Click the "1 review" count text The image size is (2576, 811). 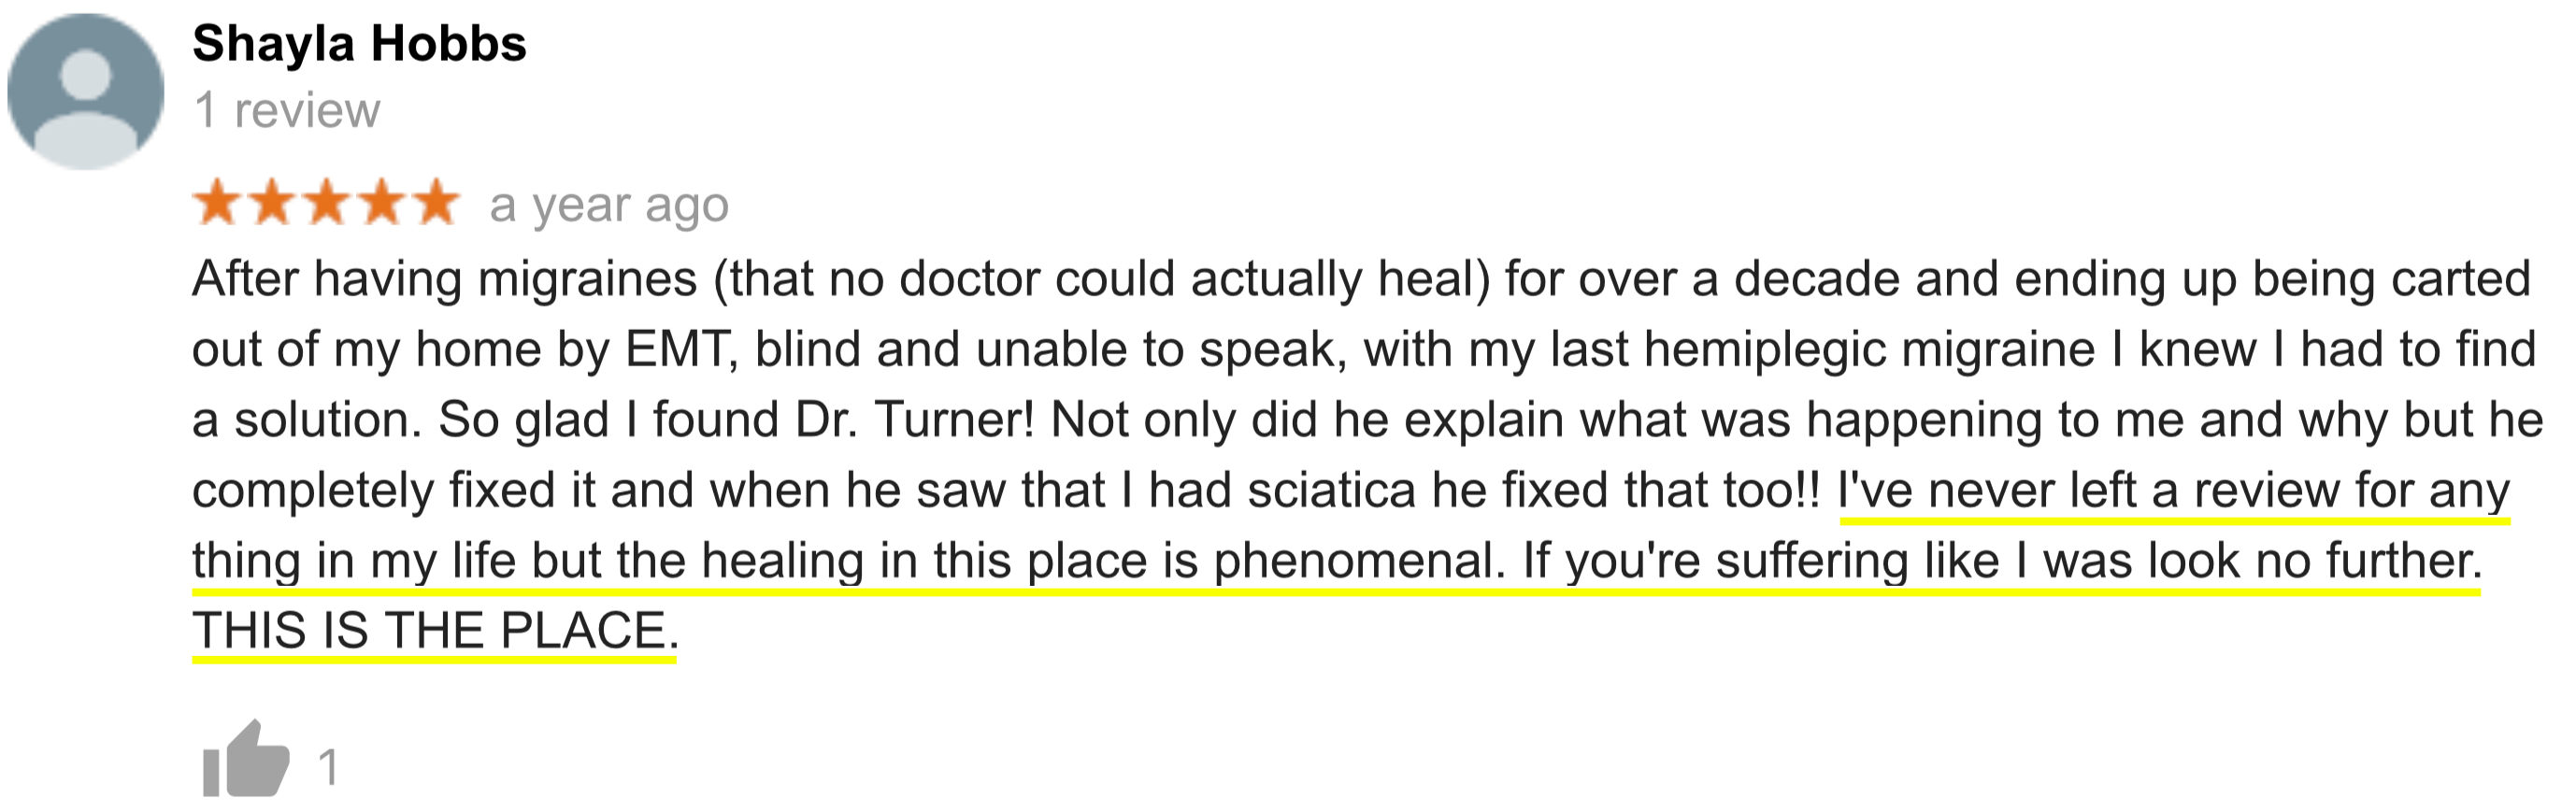pos(287,110)
